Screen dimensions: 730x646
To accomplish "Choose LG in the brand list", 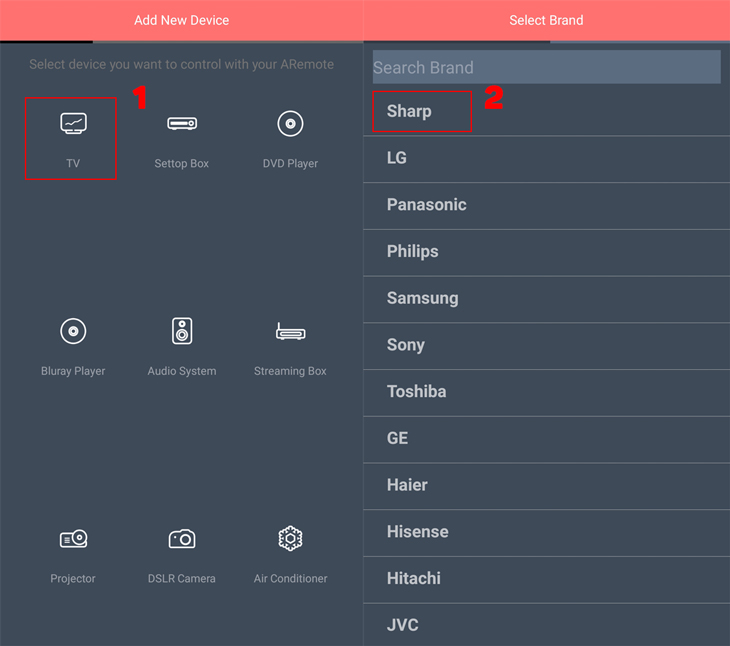I will (547, 158).
